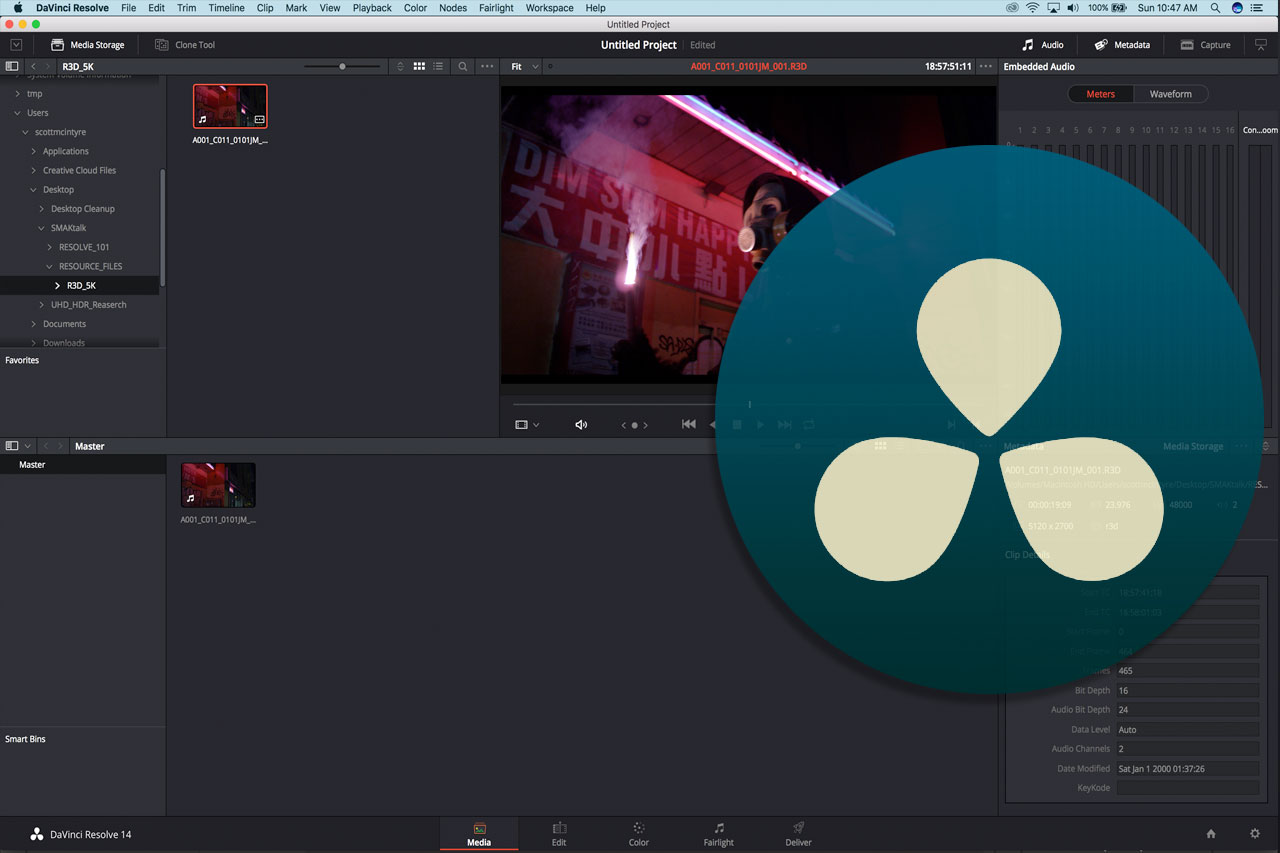Expand the Applications folder

(33, 151)
